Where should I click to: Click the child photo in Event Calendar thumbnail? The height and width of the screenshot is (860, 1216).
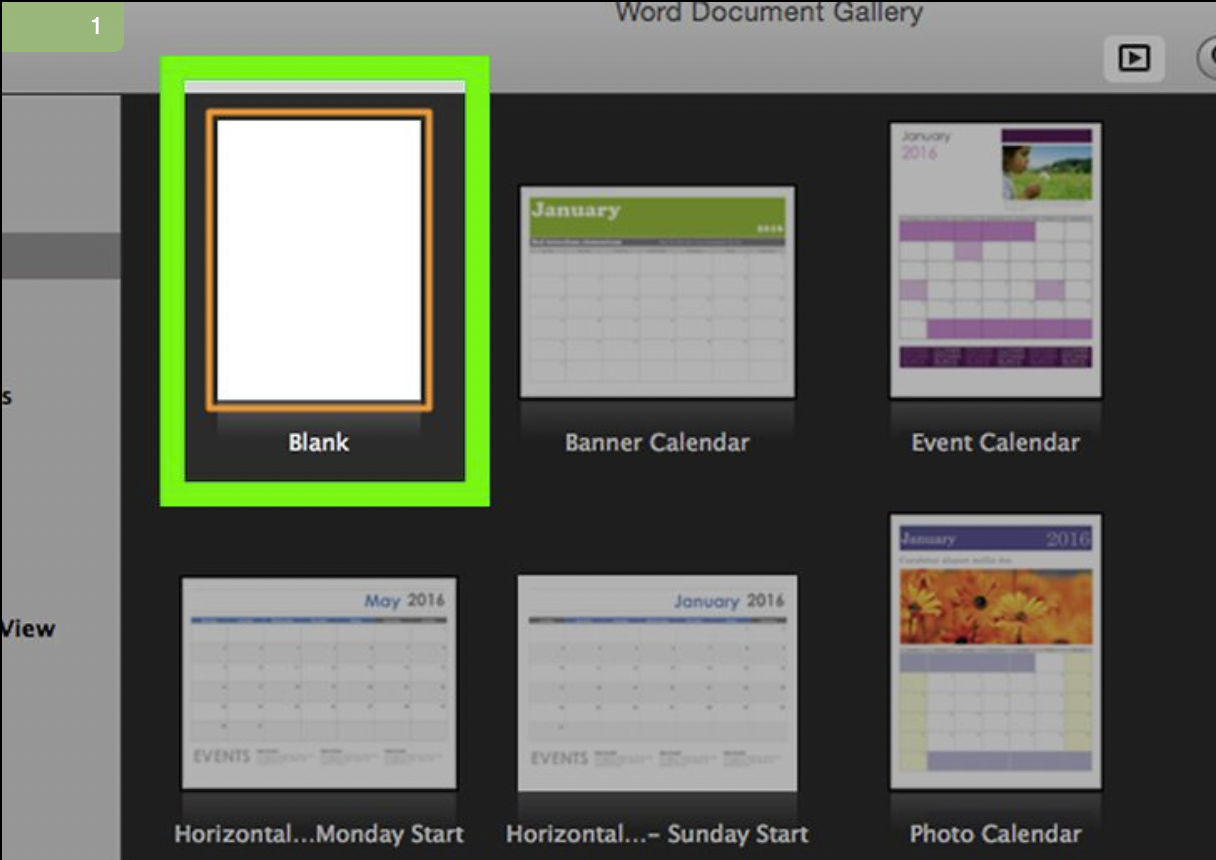(1046, 172)
